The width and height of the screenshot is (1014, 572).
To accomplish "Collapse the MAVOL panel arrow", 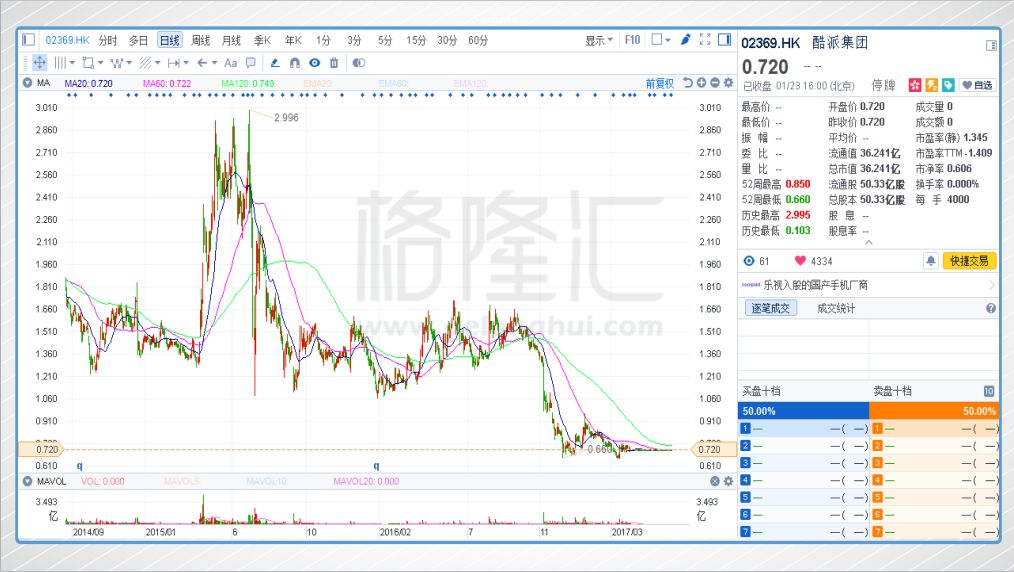I will coord(27,481).
